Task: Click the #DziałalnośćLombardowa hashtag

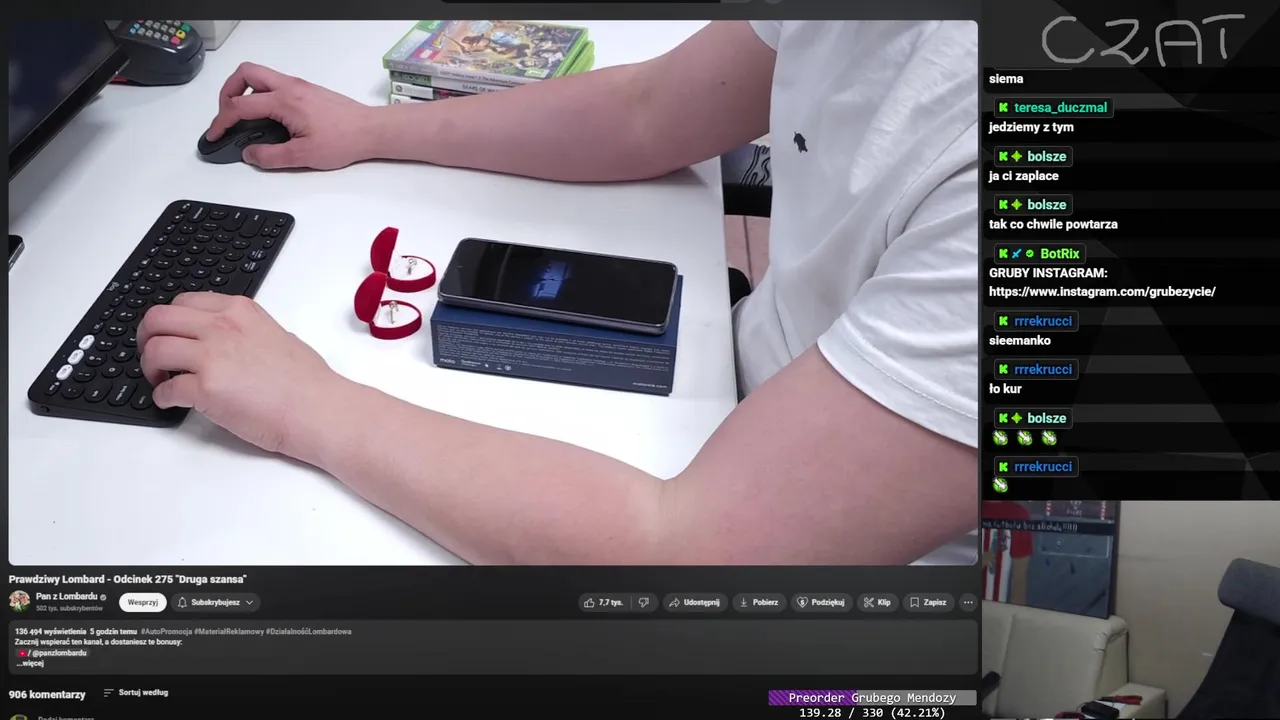Action: coord(309,631)
